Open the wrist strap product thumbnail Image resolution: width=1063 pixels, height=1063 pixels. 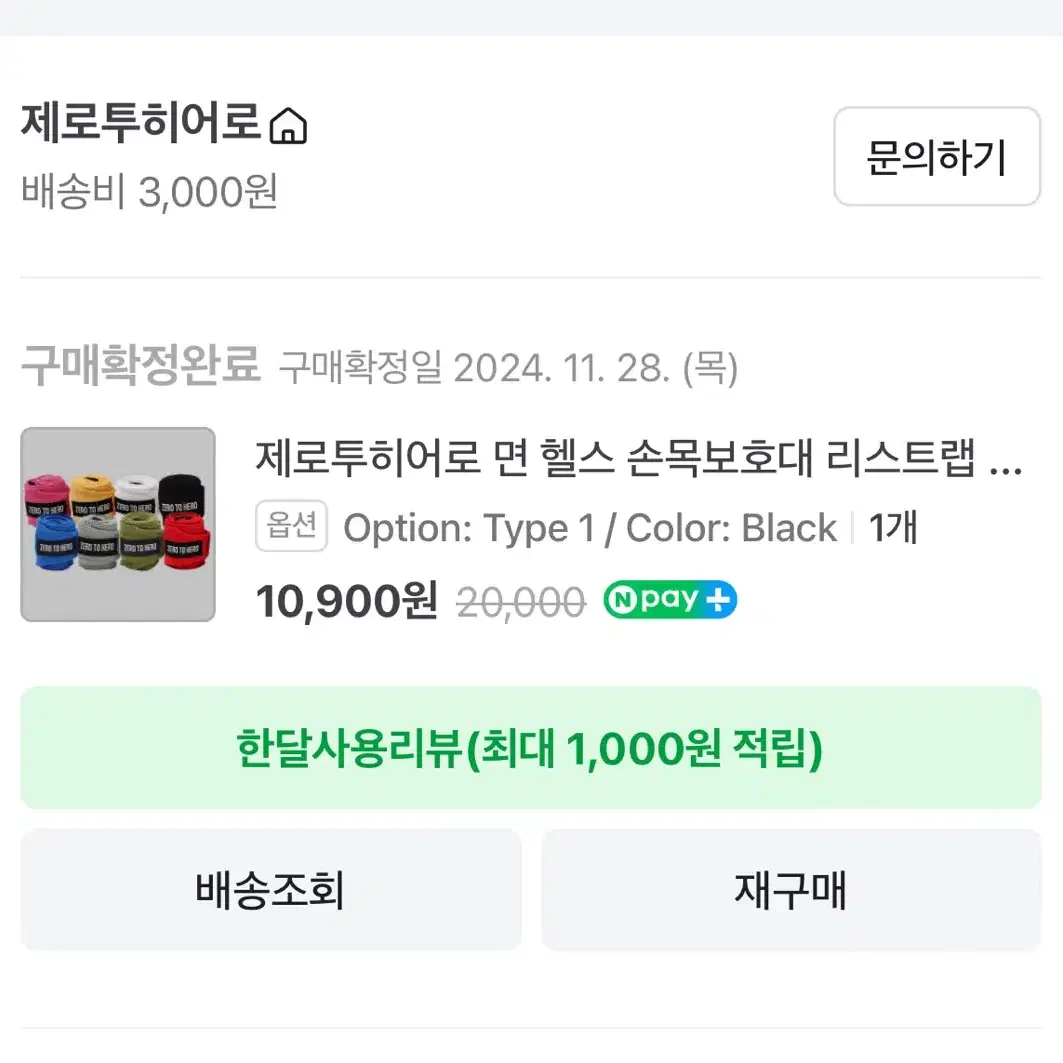pos(118,524)
